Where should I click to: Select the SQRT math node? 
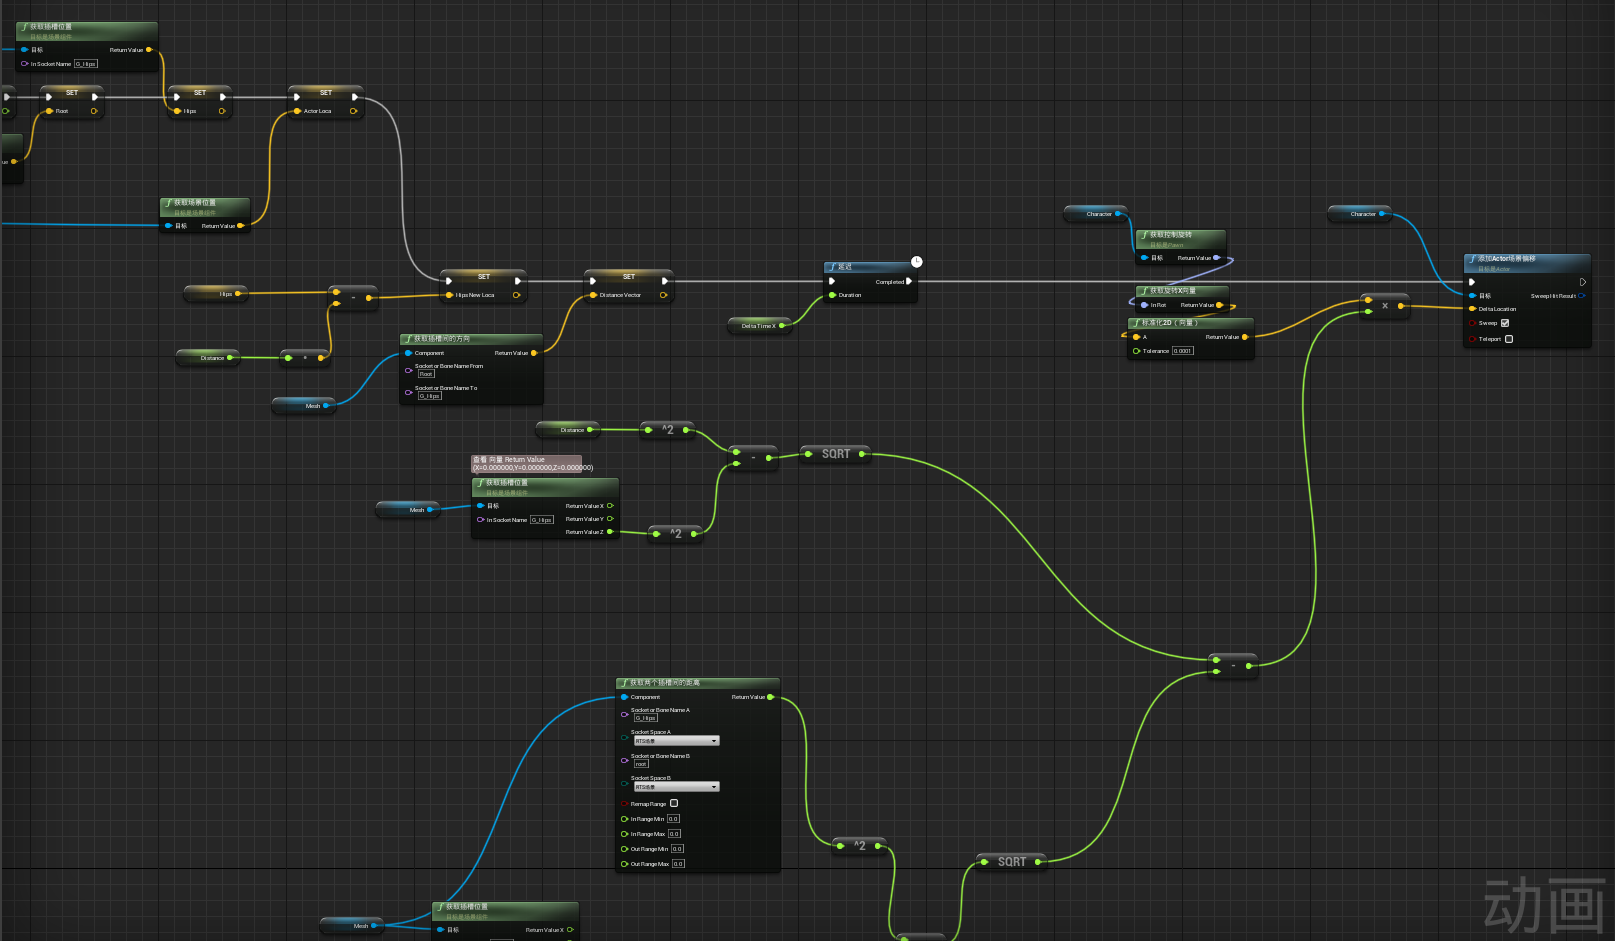836,453
